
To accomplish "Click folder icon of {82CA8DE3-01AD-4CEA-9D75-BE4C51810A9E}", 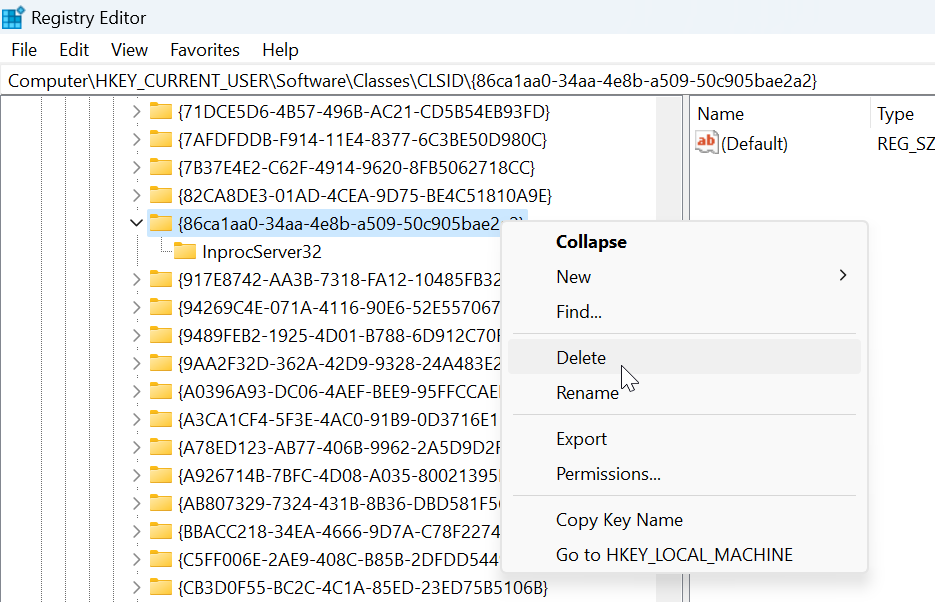I will pyautogui.click(x=160, y=195).
